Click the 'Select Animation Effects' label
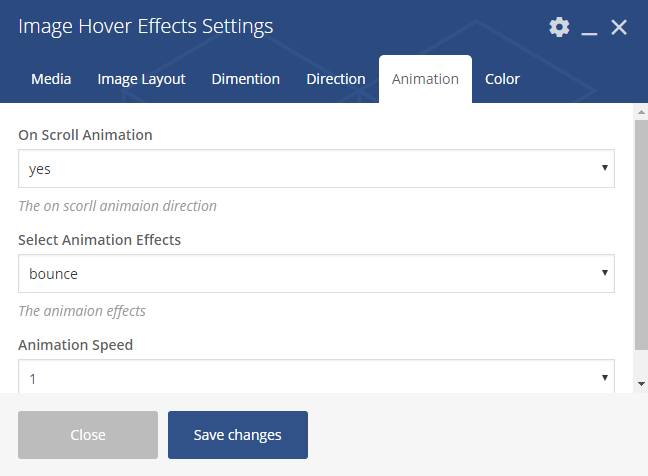 coord(100,240)
